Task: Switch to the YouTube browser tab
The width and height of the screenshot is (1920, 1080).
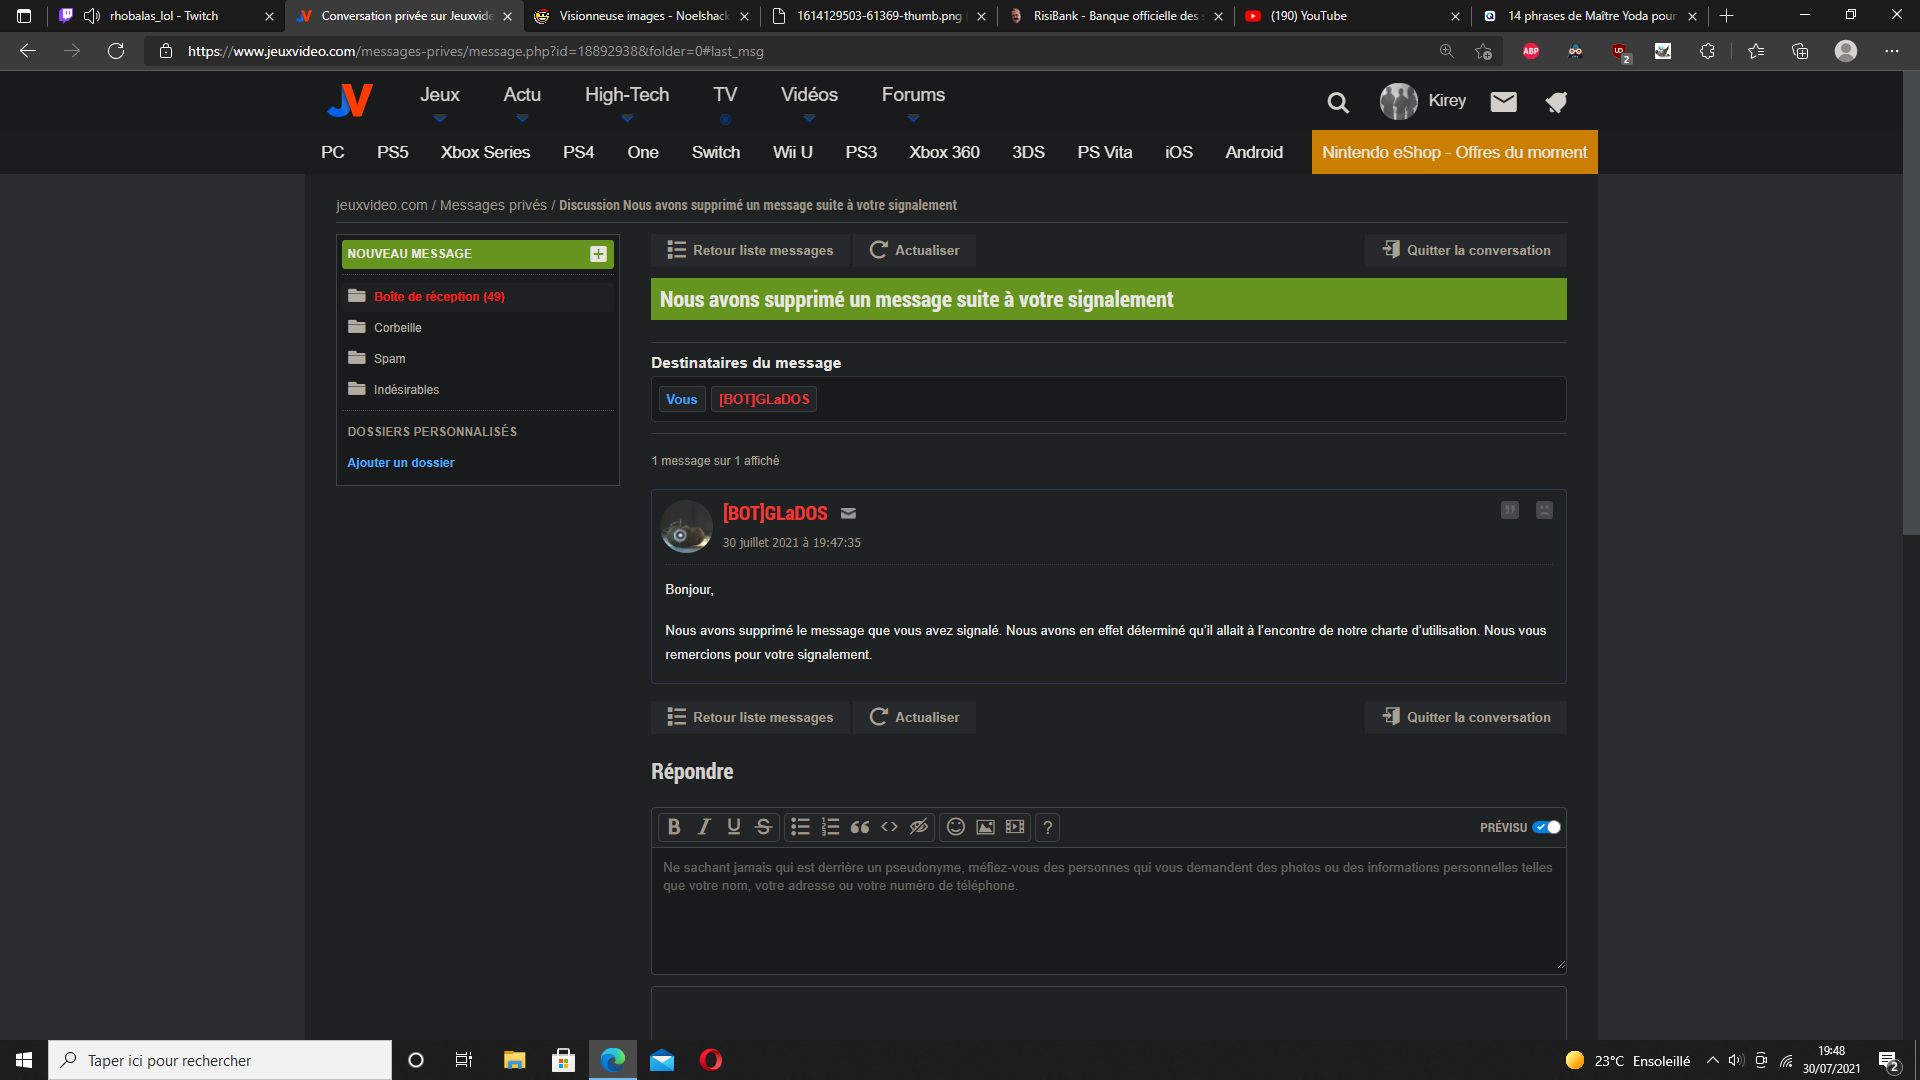Action: coord(1351,16)
